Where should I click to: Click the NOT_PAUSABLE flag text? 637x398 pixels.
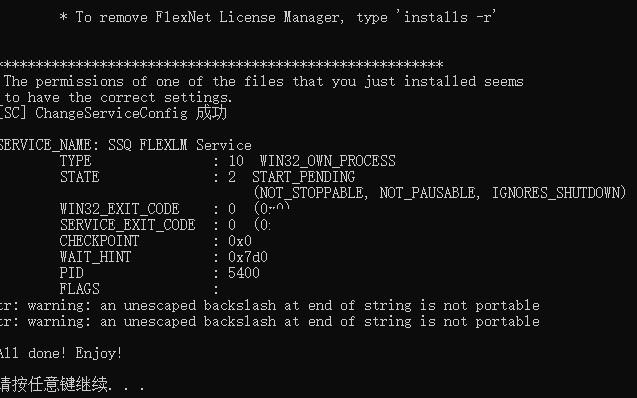click(x=427, y=193)
